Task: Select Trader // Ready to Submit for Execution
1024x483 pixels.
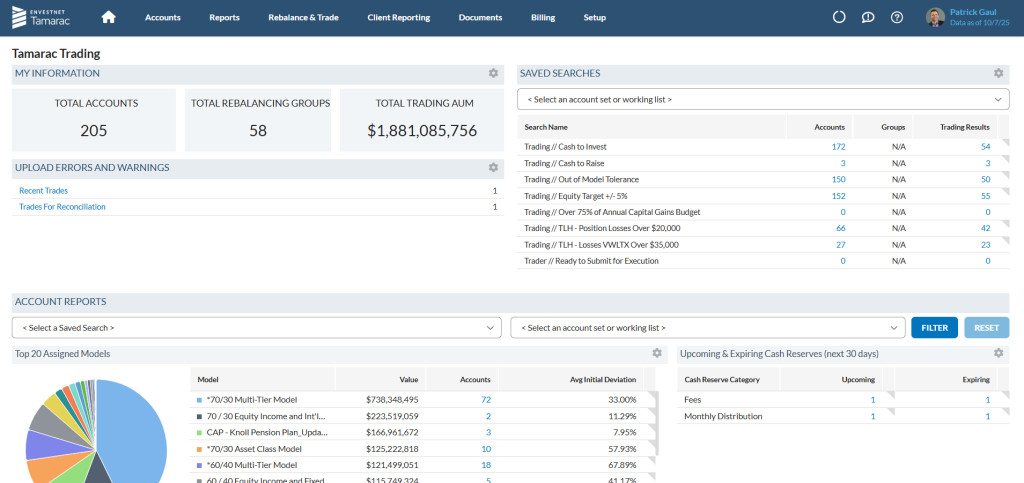Action: pos(763,261)
